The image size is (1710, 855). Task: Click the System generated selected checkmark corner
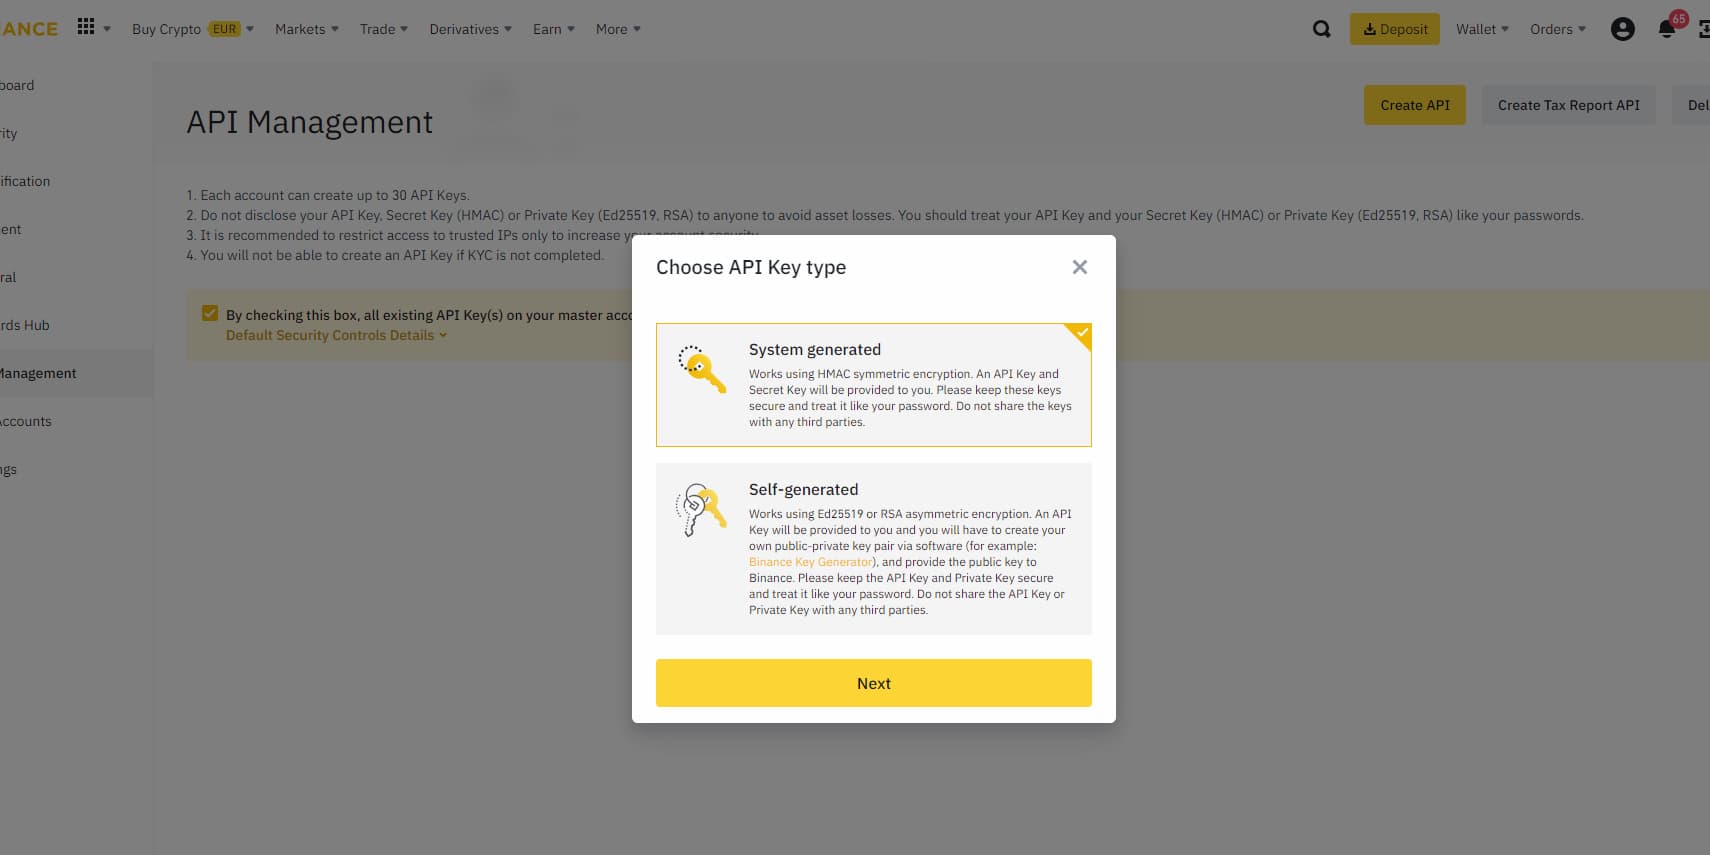[1080, 334]
